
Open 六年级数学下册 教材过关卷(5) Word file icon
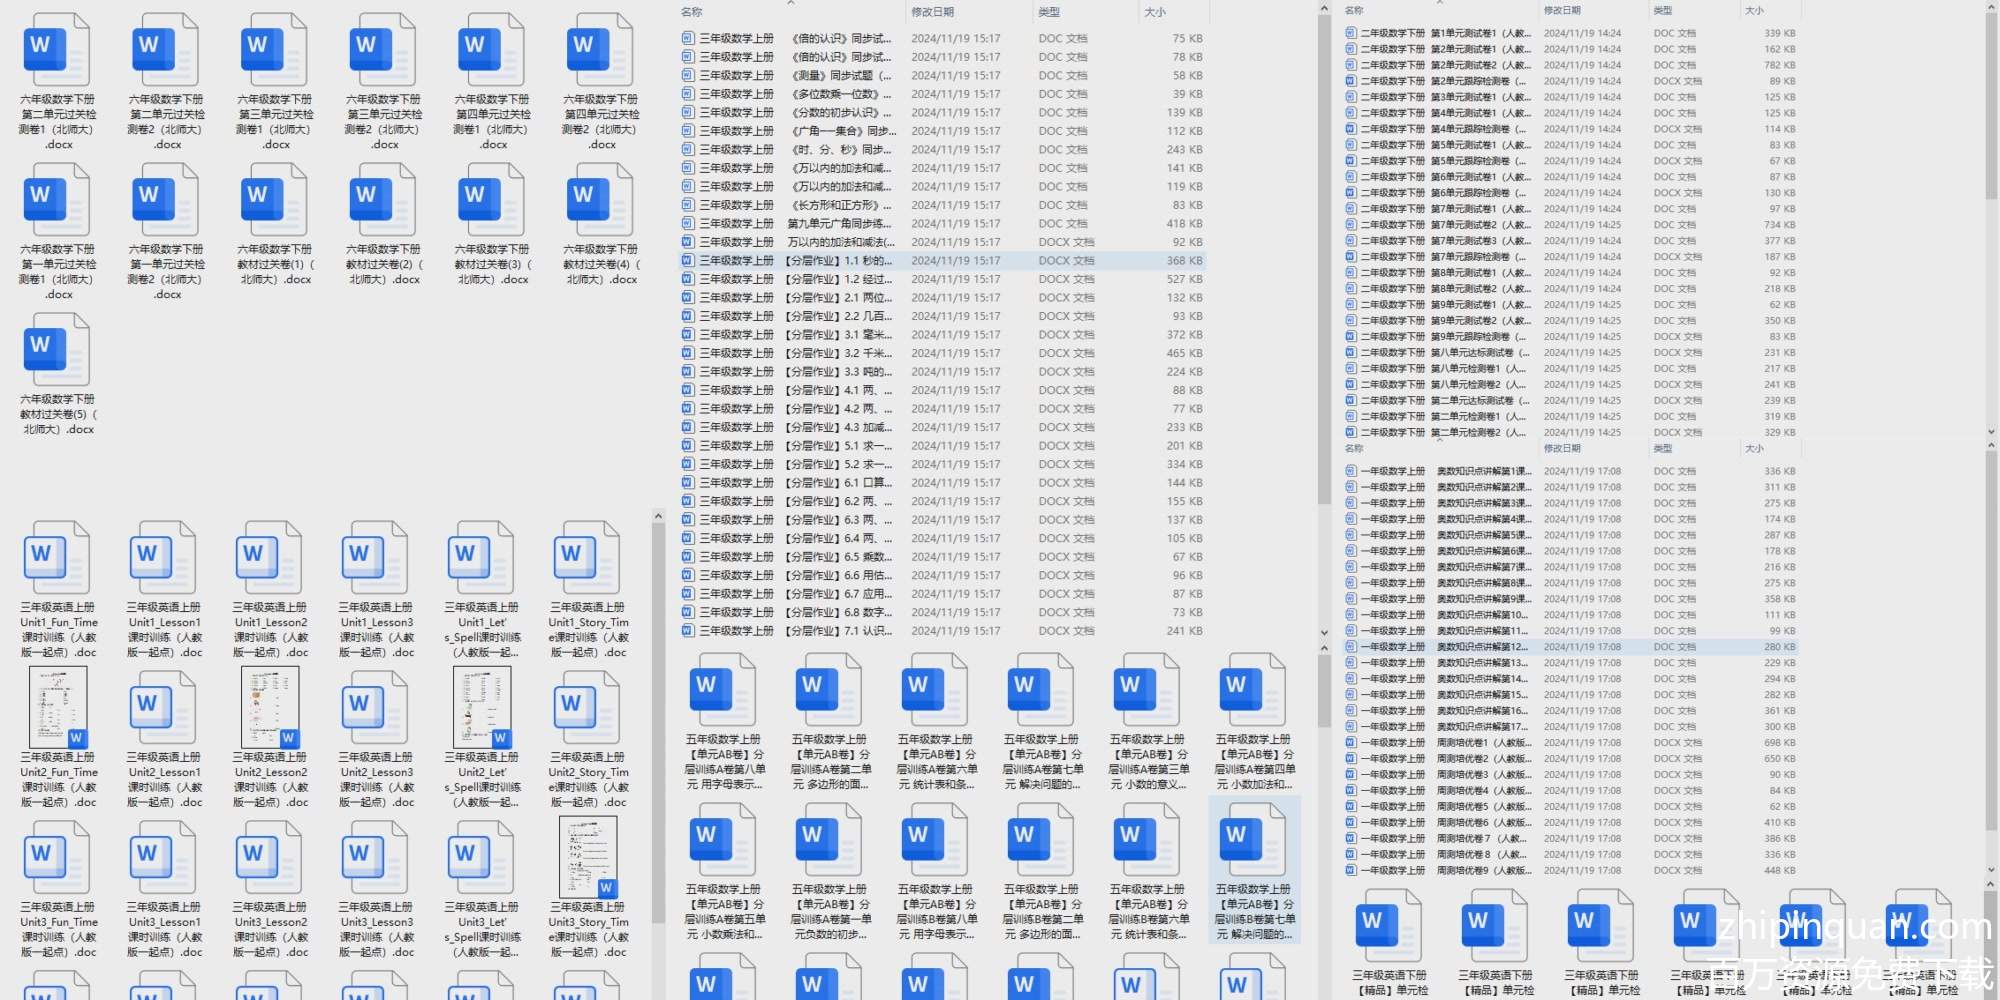pos(57,349)
